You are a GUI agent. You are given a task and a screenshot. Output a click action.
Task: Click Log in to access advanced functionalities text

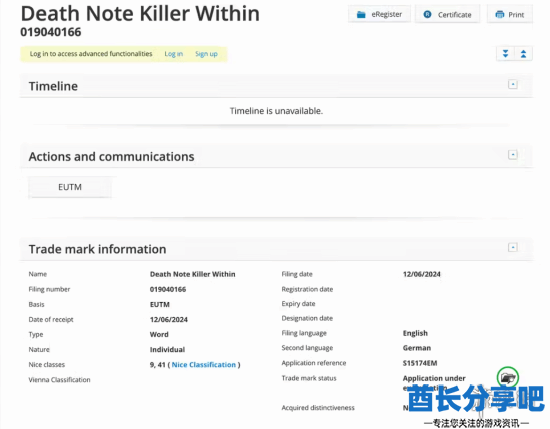pyautogui.click(x=91, y=54)
